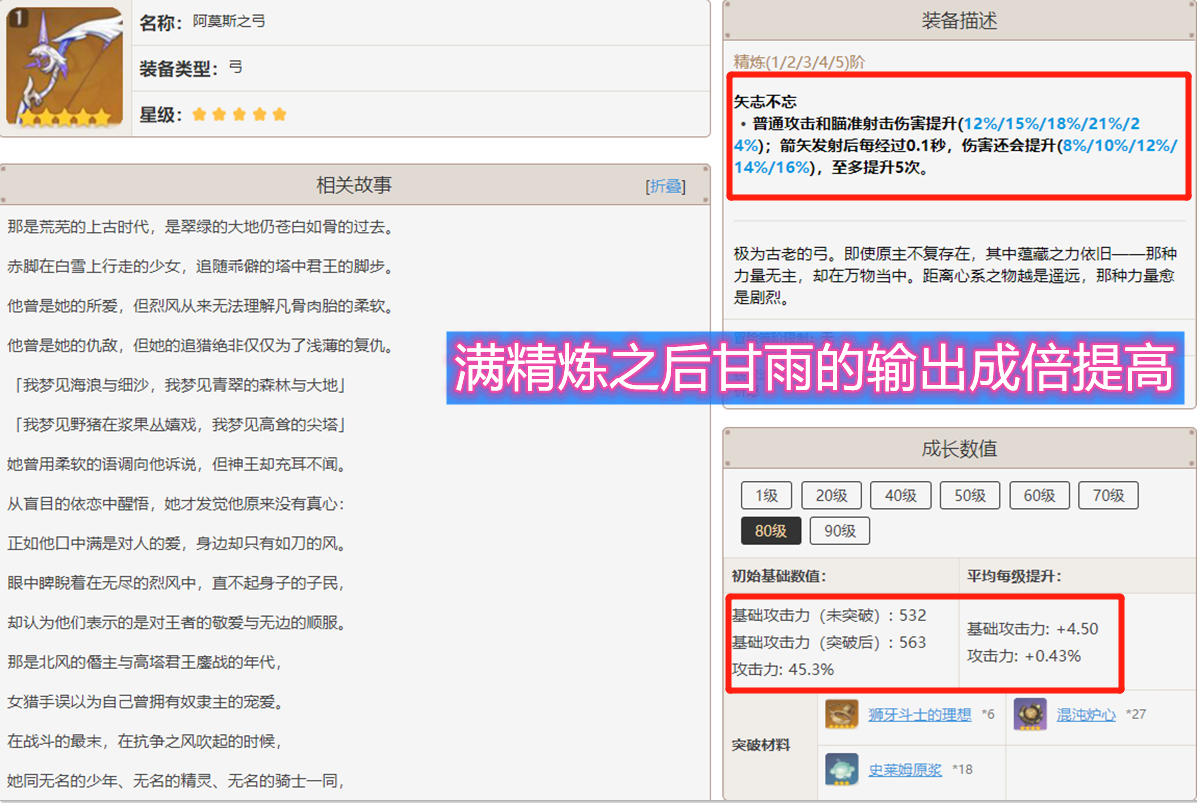The image size is (1197, 803).
Task: Select the 40级 level option
Action: [900, 495]
